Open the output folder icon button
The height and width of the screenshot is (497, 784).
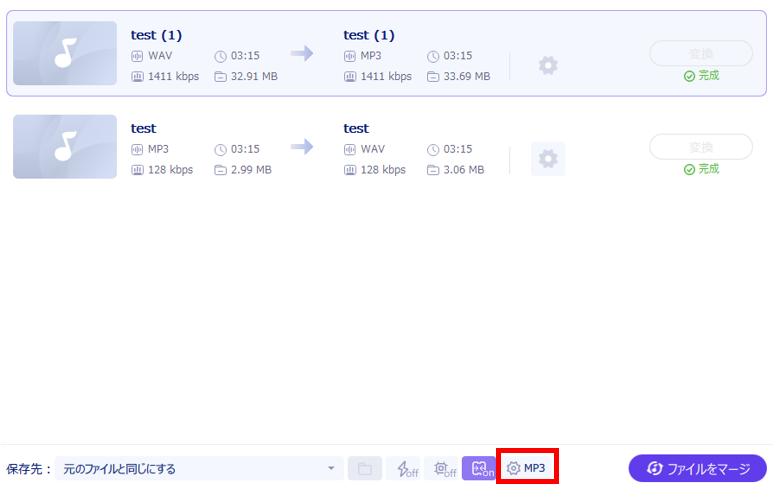365,468
